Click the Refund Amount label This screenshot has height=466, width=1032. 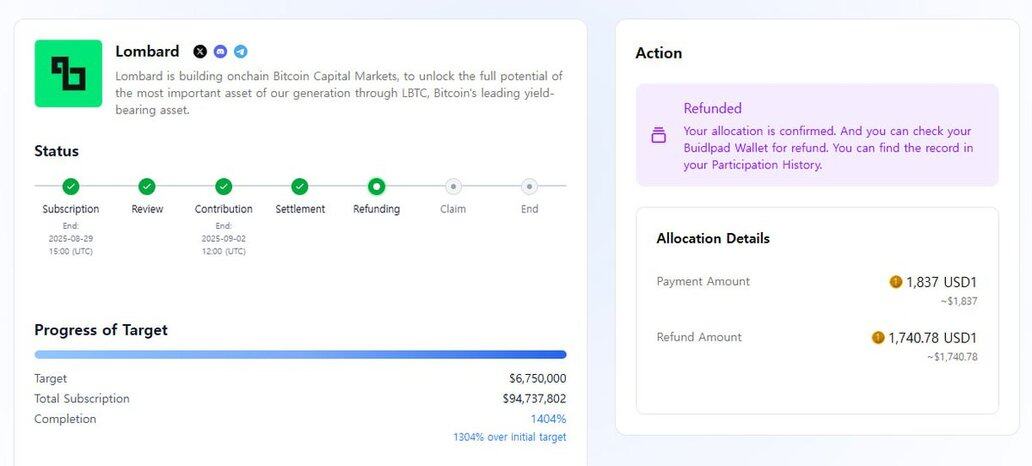pyautogui.click(x=699, y=337)
